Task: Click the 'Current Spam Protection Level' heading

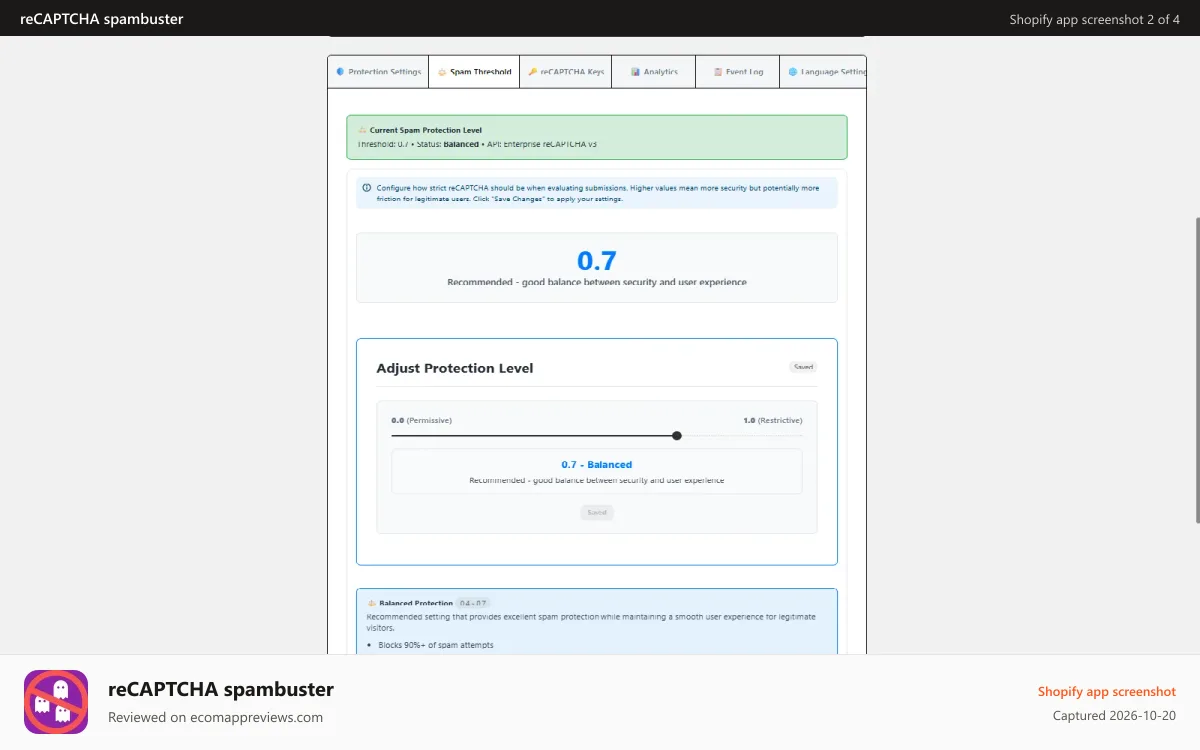Action: click(x=426, y=130)
